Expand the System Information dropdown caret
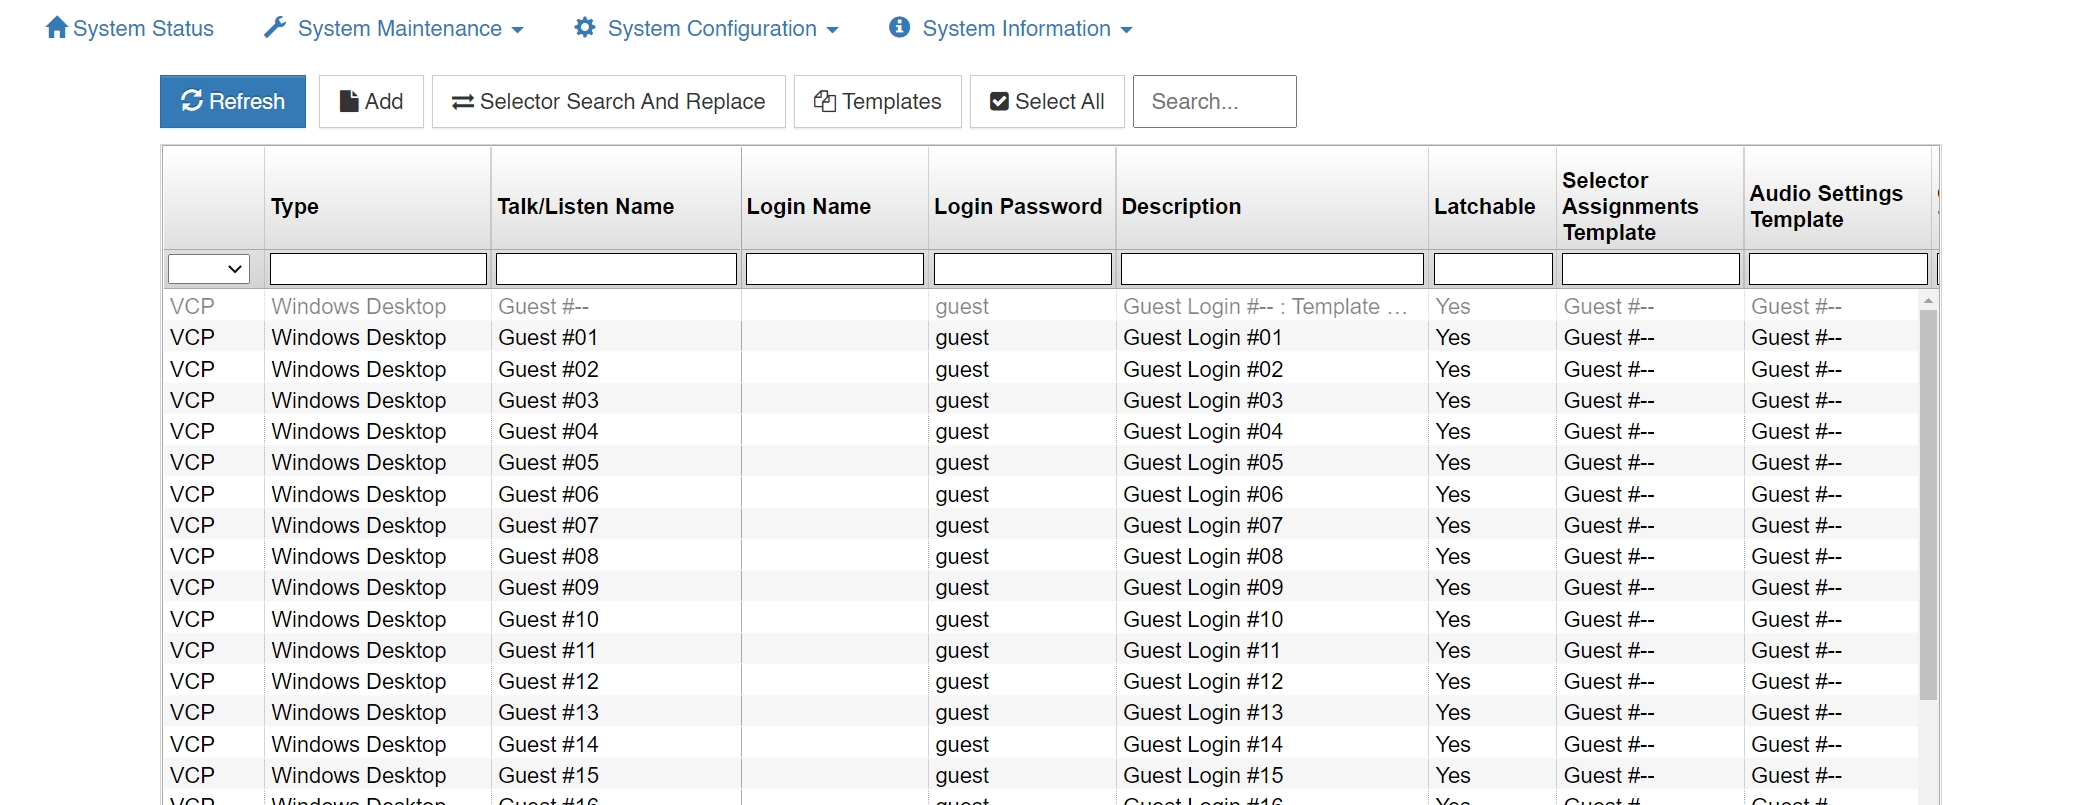 tap(1126, 30)
